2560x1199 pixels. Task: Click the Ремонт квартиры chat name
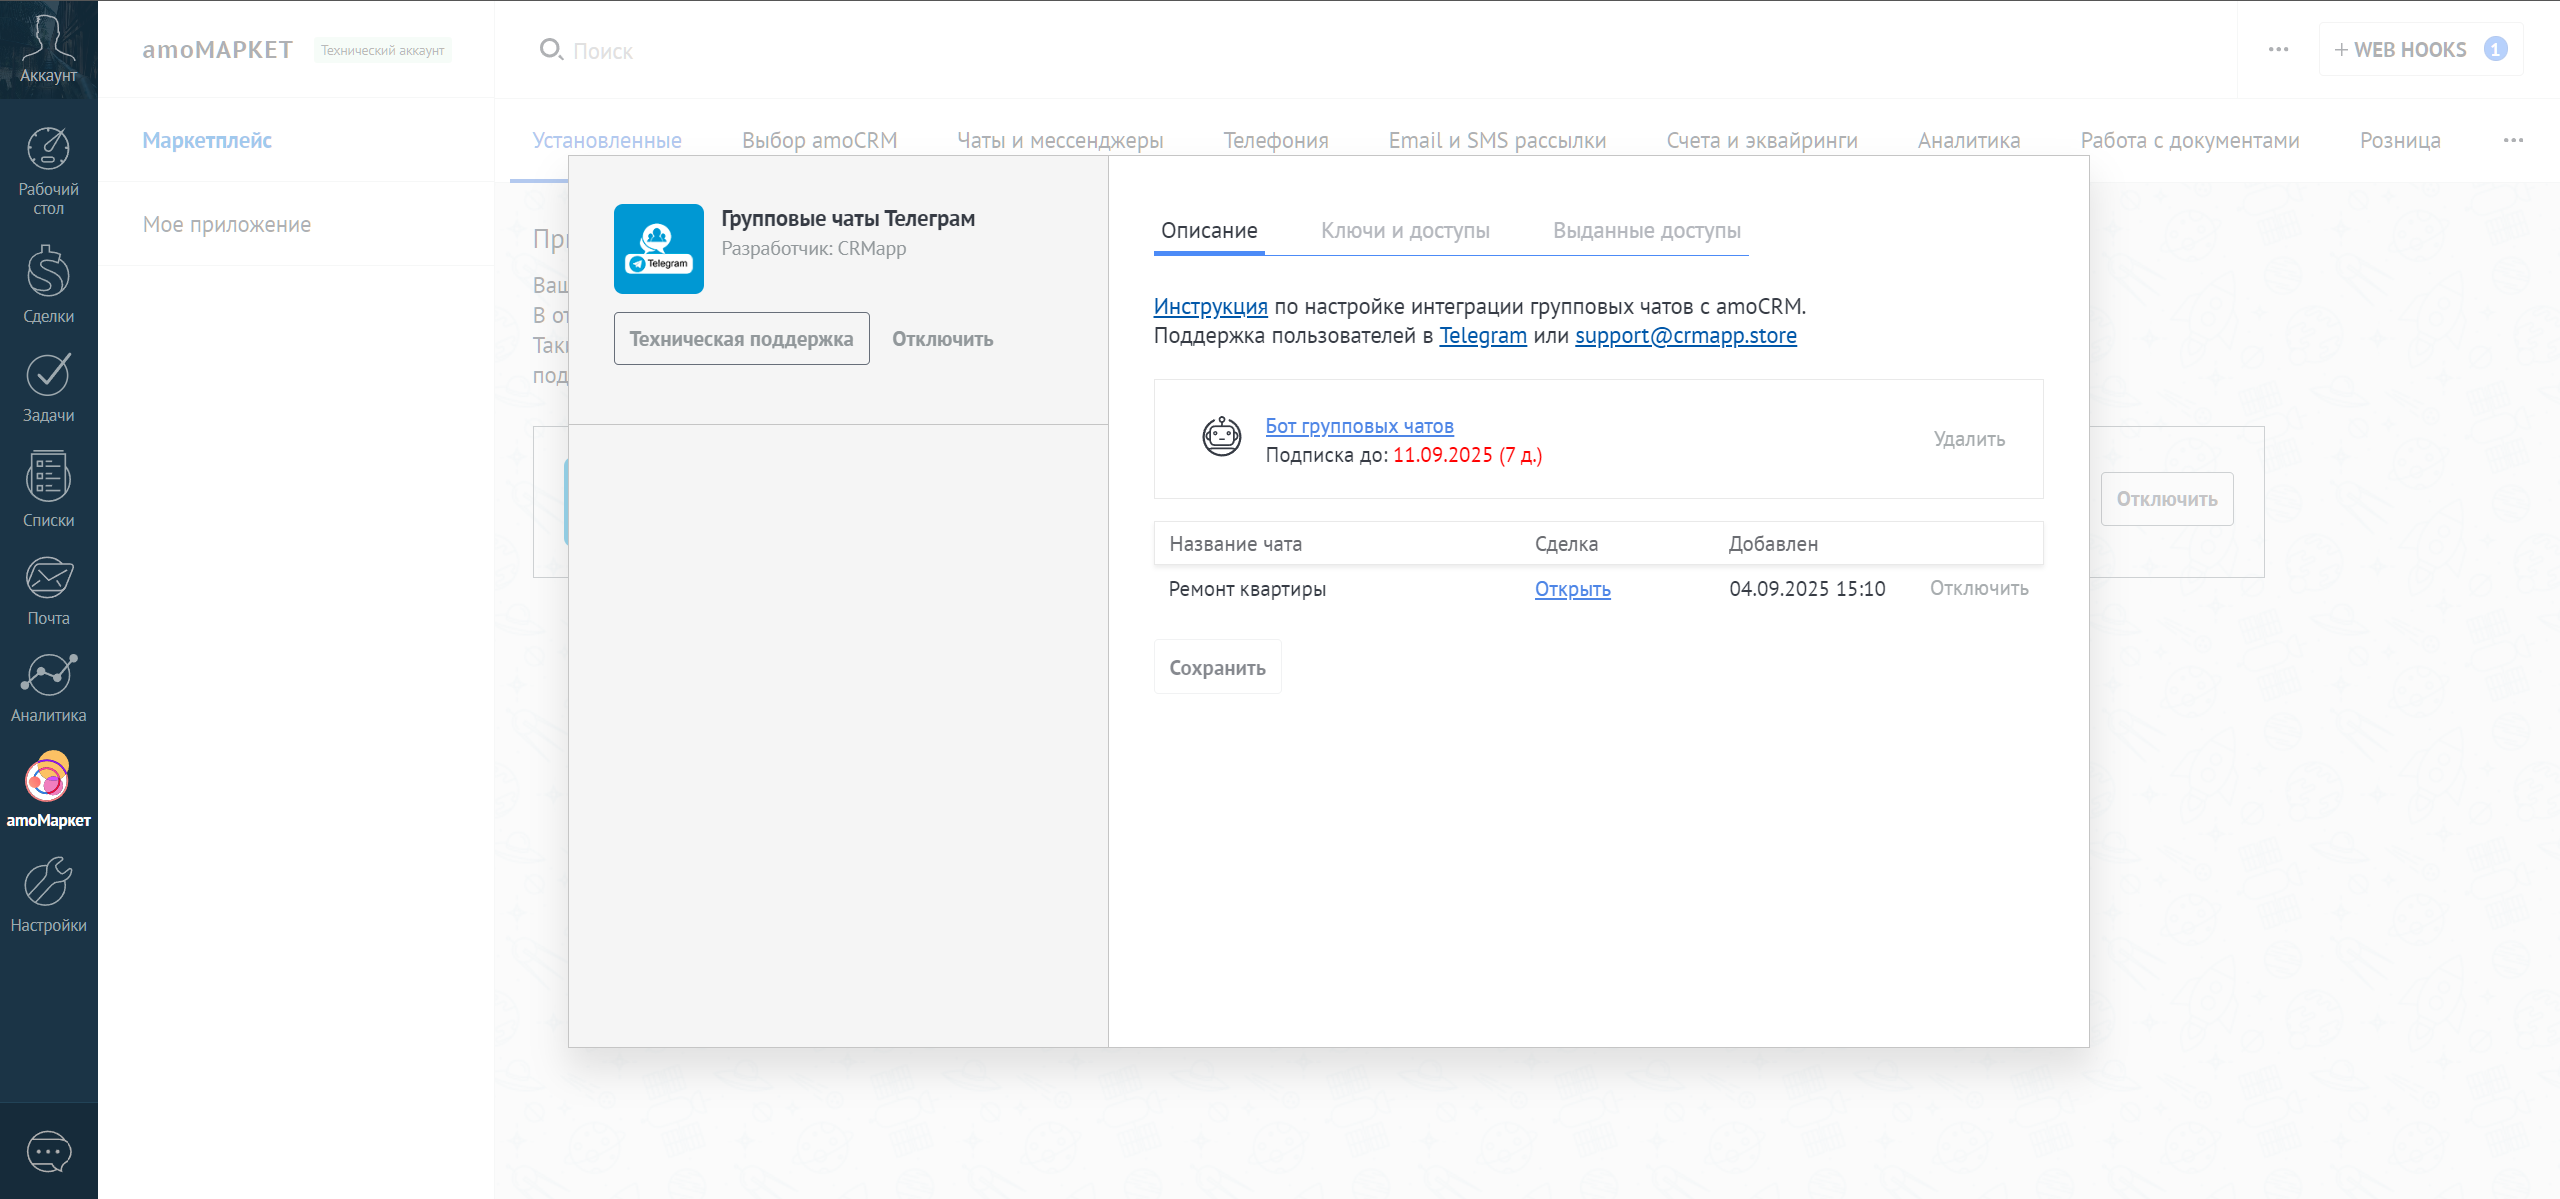(1247, 589)
